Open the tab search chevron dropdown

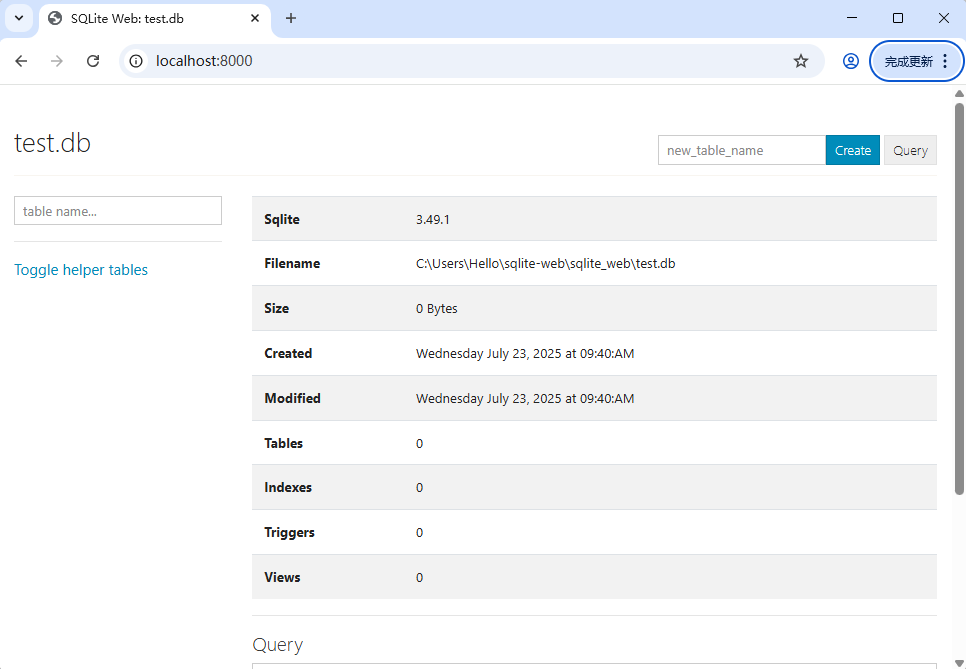pos(18,18)
